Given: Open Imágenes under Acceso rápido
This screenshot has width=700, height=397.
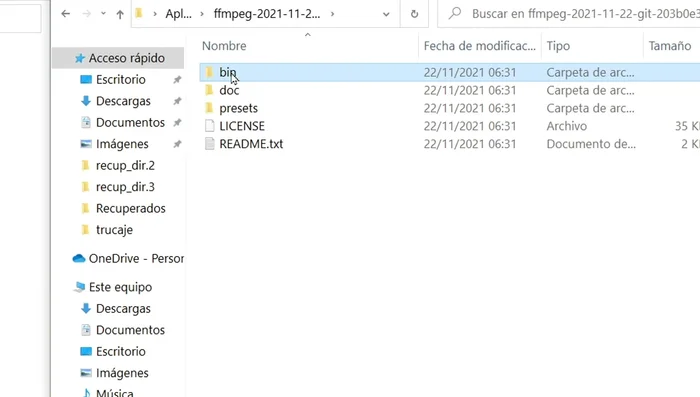Looking at the screenshot, I should click(x=122, y=144).
